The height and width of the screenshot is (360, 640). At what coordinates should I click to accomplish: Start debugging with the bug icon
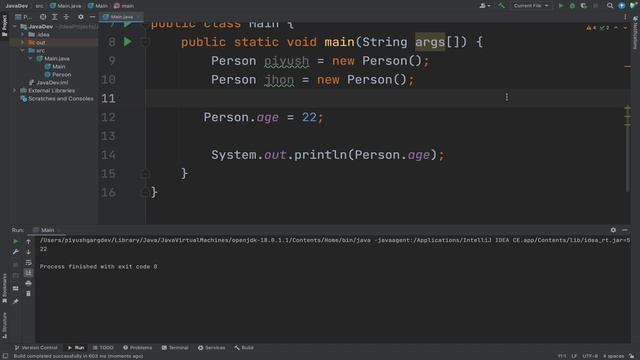572,6
